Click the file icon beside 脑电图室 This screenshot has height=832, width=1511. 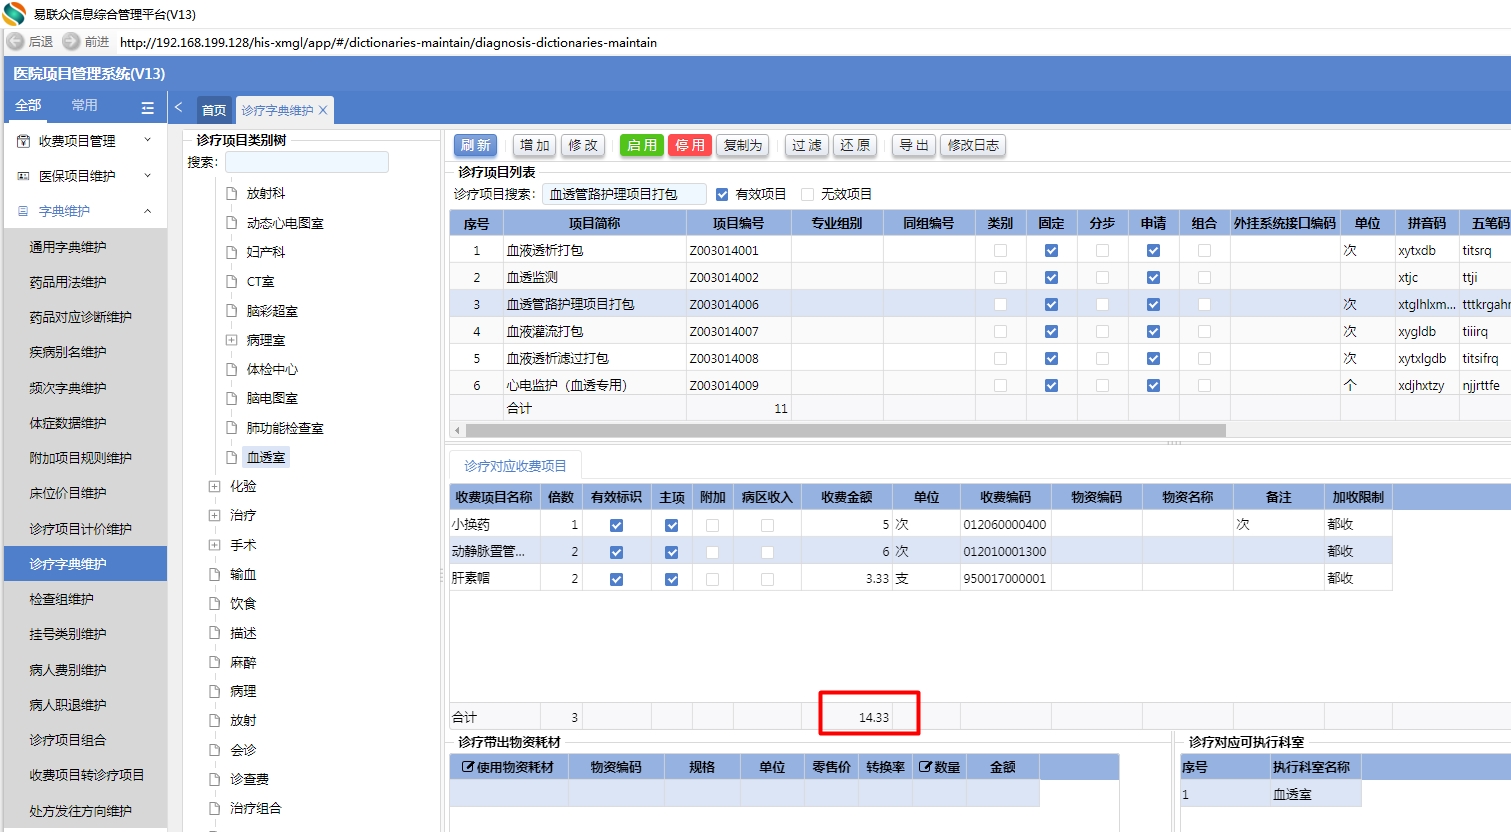point(231,398)
